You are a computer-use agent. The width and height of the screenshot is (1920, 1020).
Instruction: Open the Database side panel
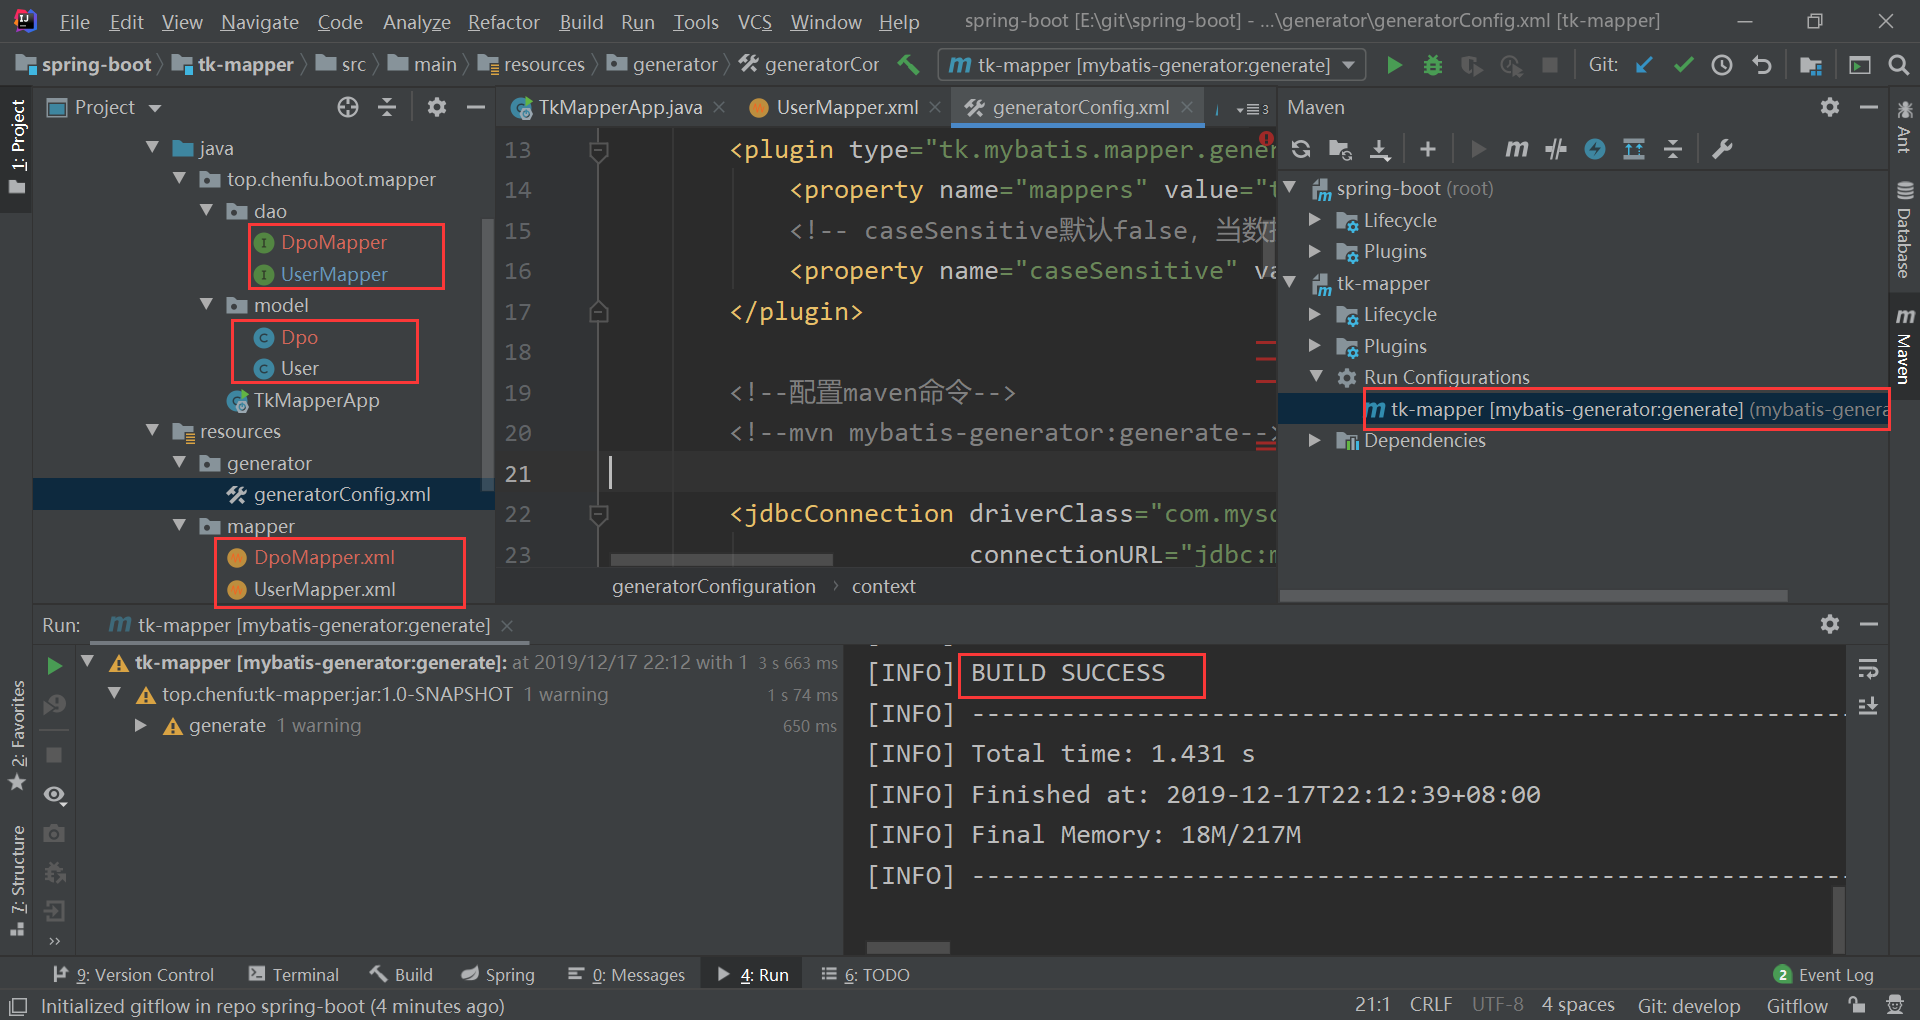(1904, 230)
